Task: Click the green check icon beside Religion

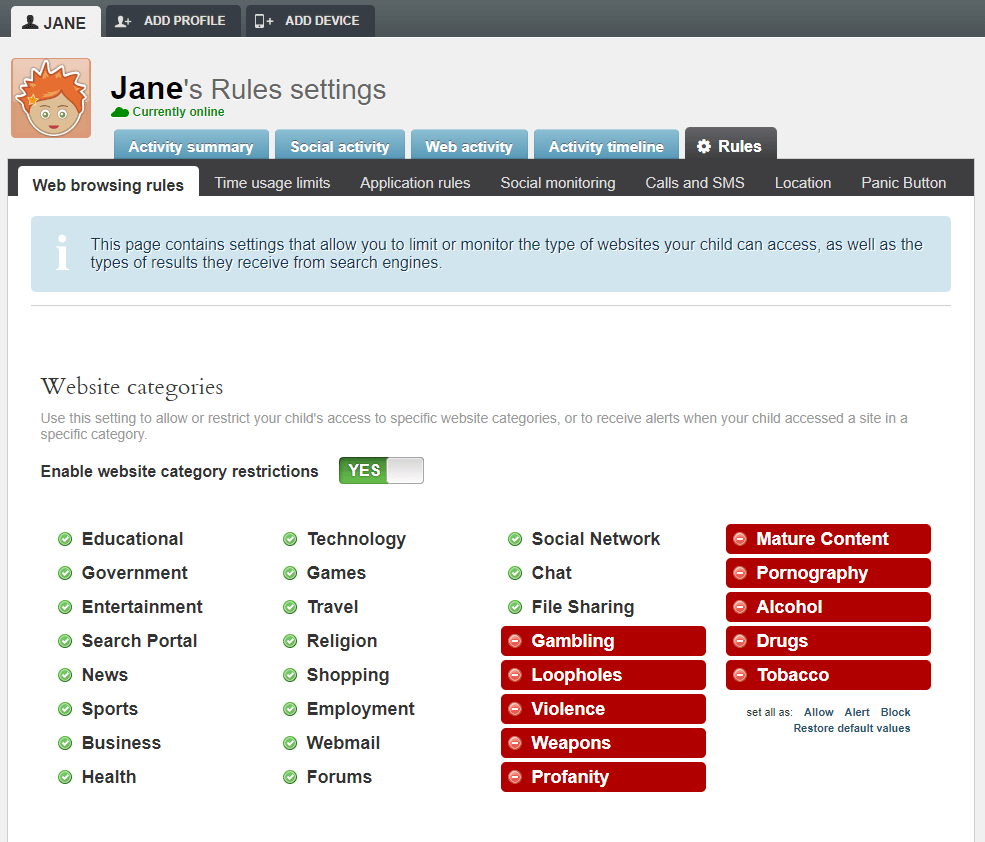Action: click(x=290, y=641)
